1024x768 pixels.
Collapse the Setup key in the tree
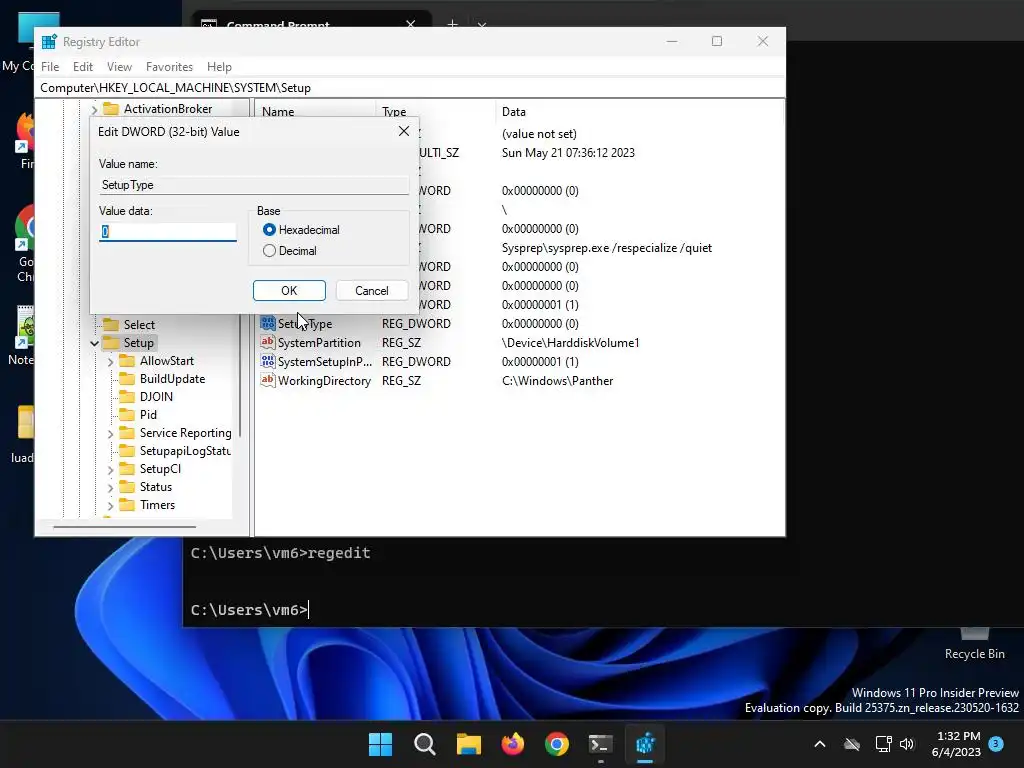95,343
